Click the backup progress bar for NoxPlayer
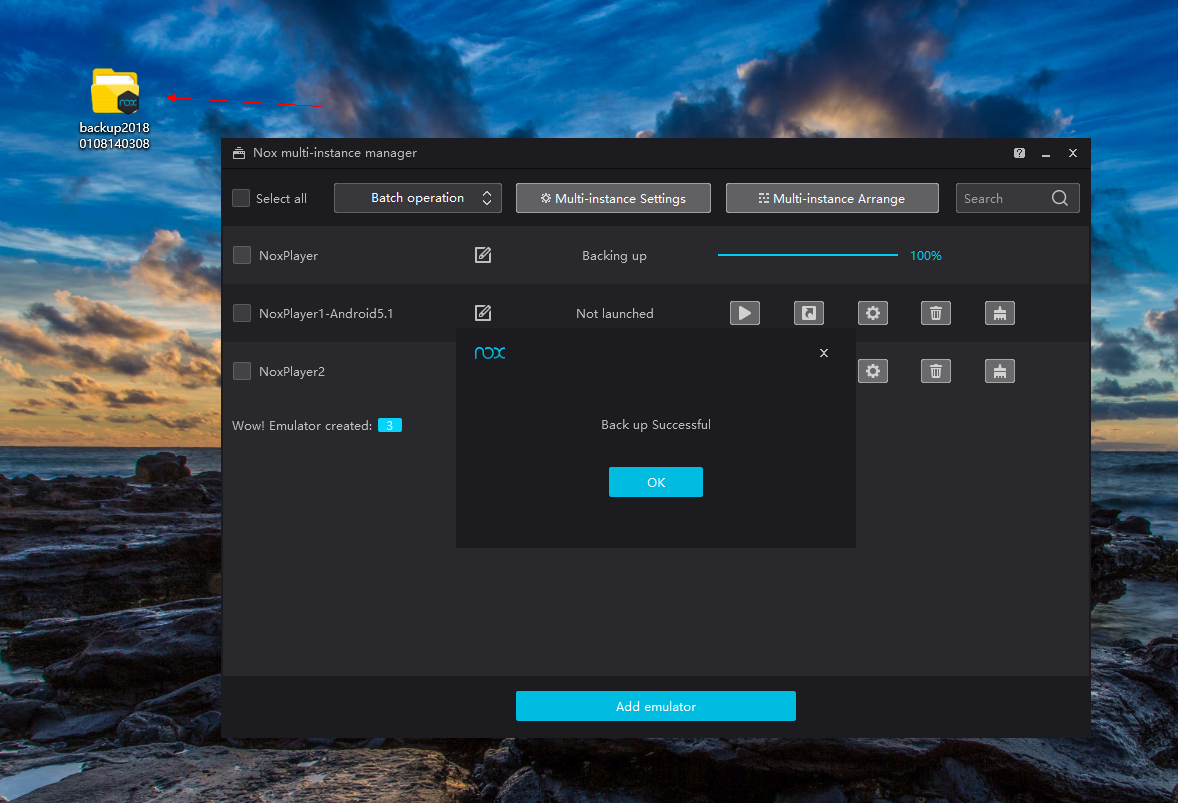 point(807,255)
